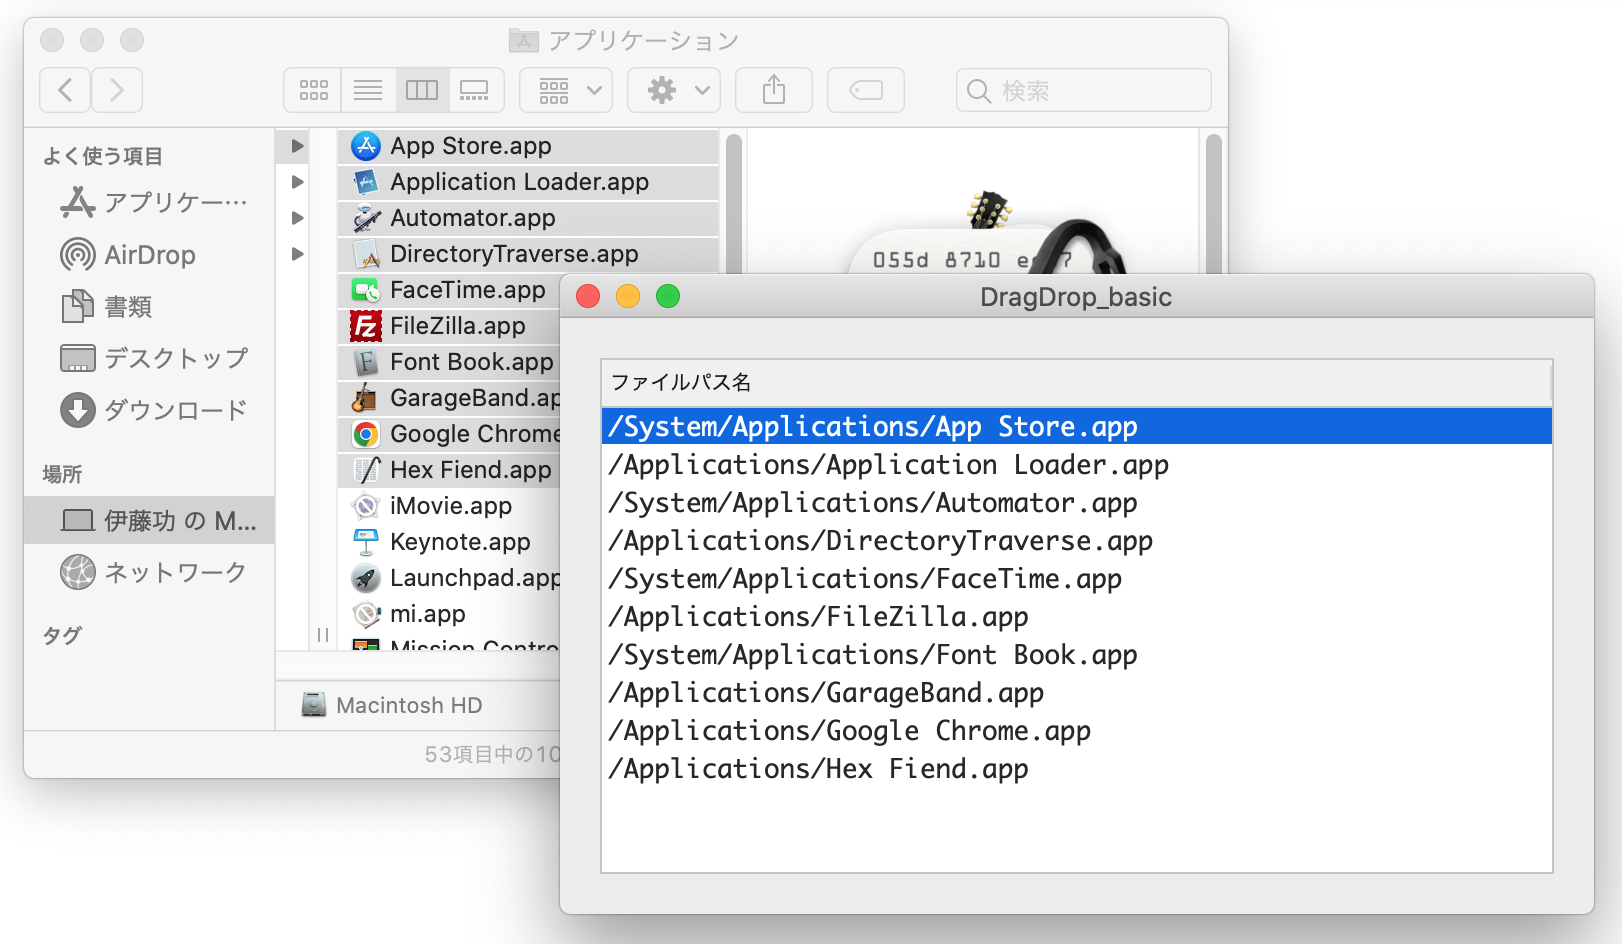Click the Automator.app robot icon

pos(366,218)
